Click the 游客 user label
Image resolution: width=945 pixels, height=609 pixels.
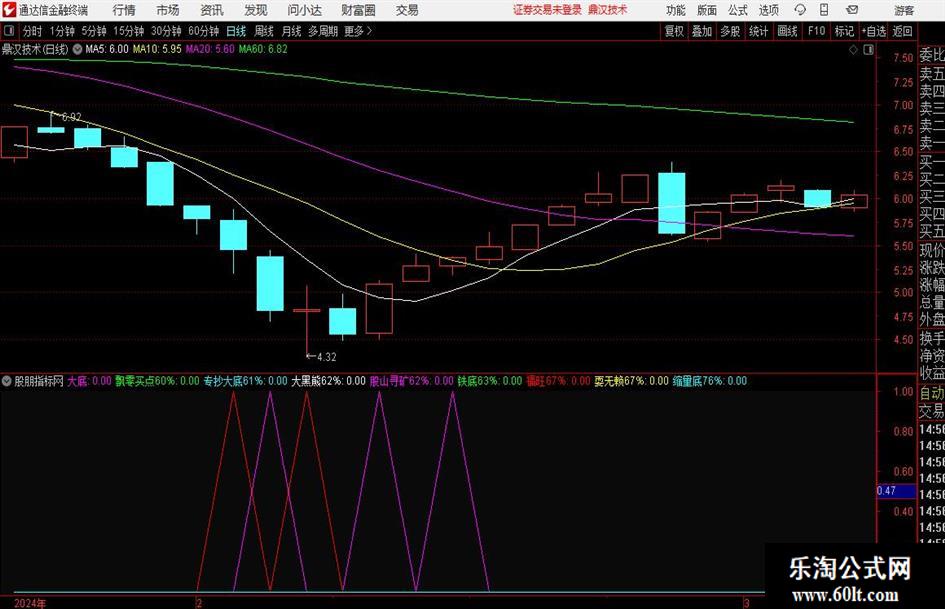(904, 10)
